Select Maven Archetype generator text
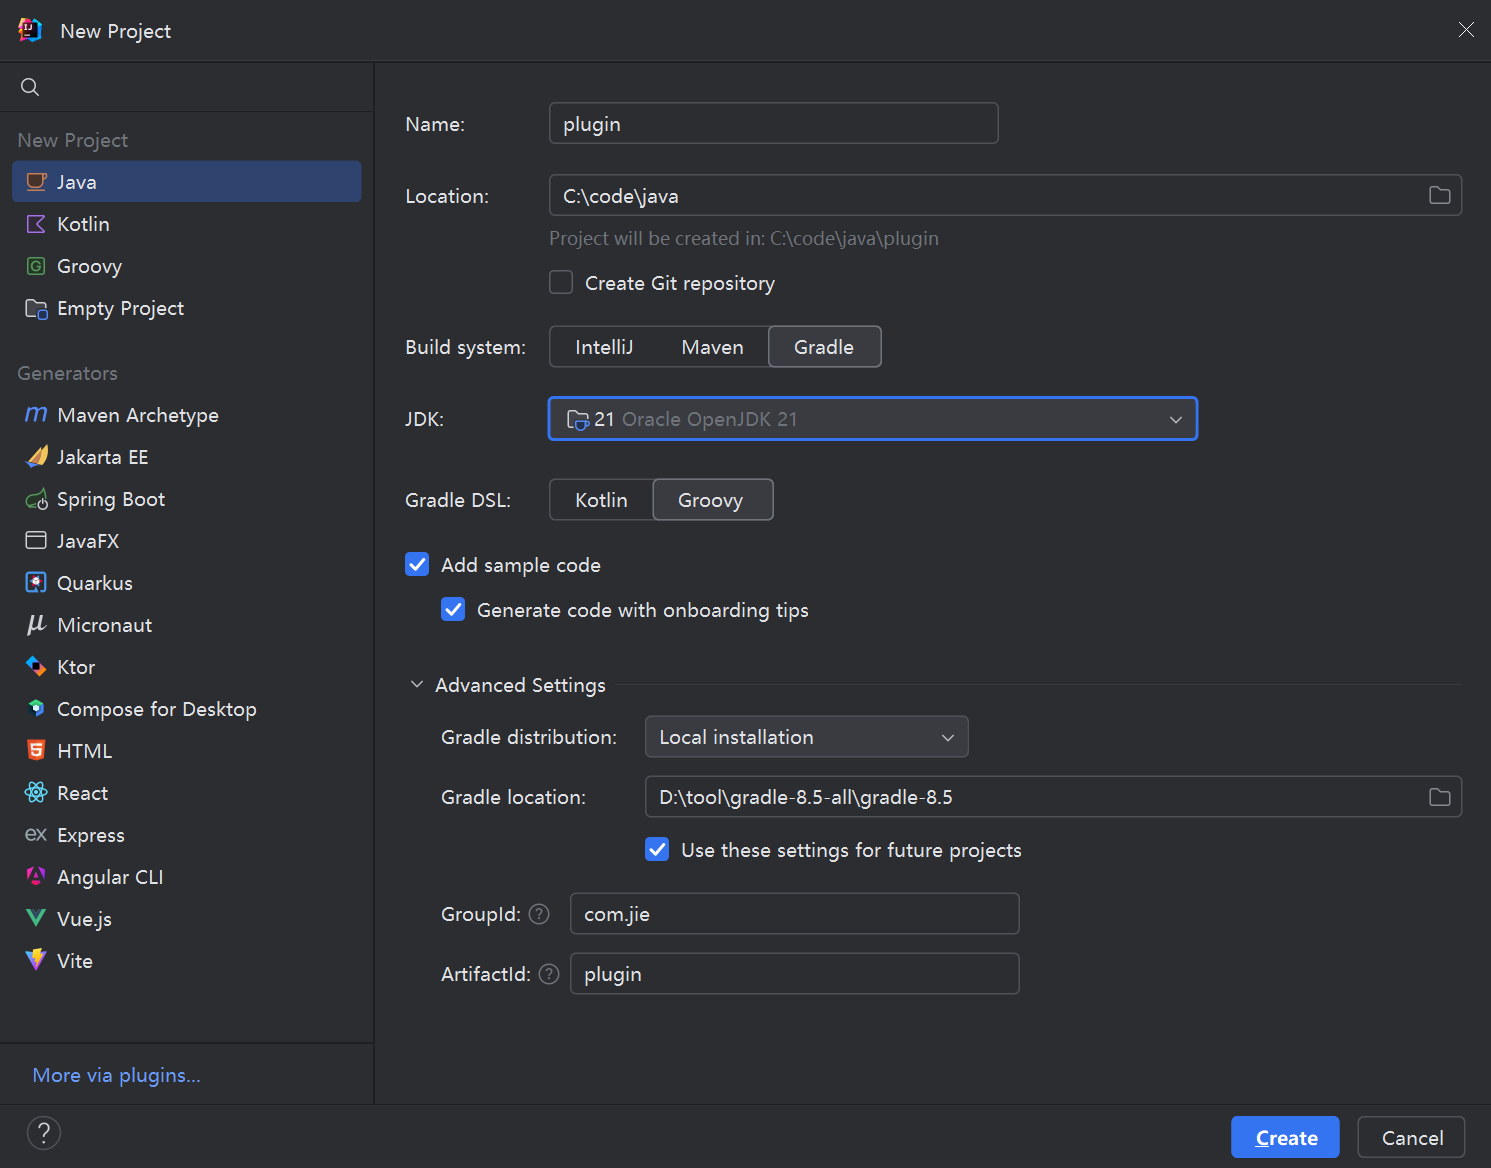This screenshot has height=1168, width=1491. pyautogui.click(x=138, y=415)
